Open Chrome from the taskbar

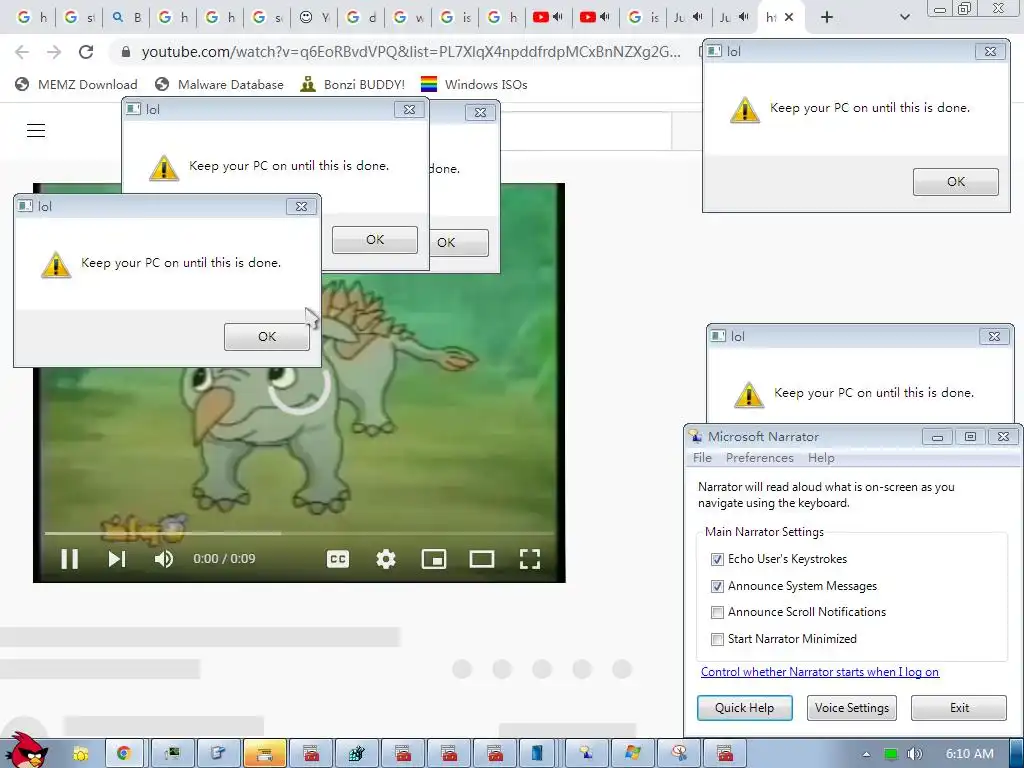point(123,754)
